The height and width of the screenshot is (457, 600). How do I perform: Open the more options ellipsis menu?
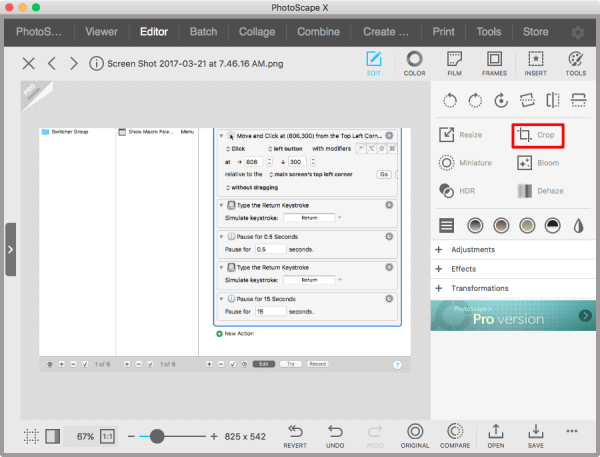point(572,431)
